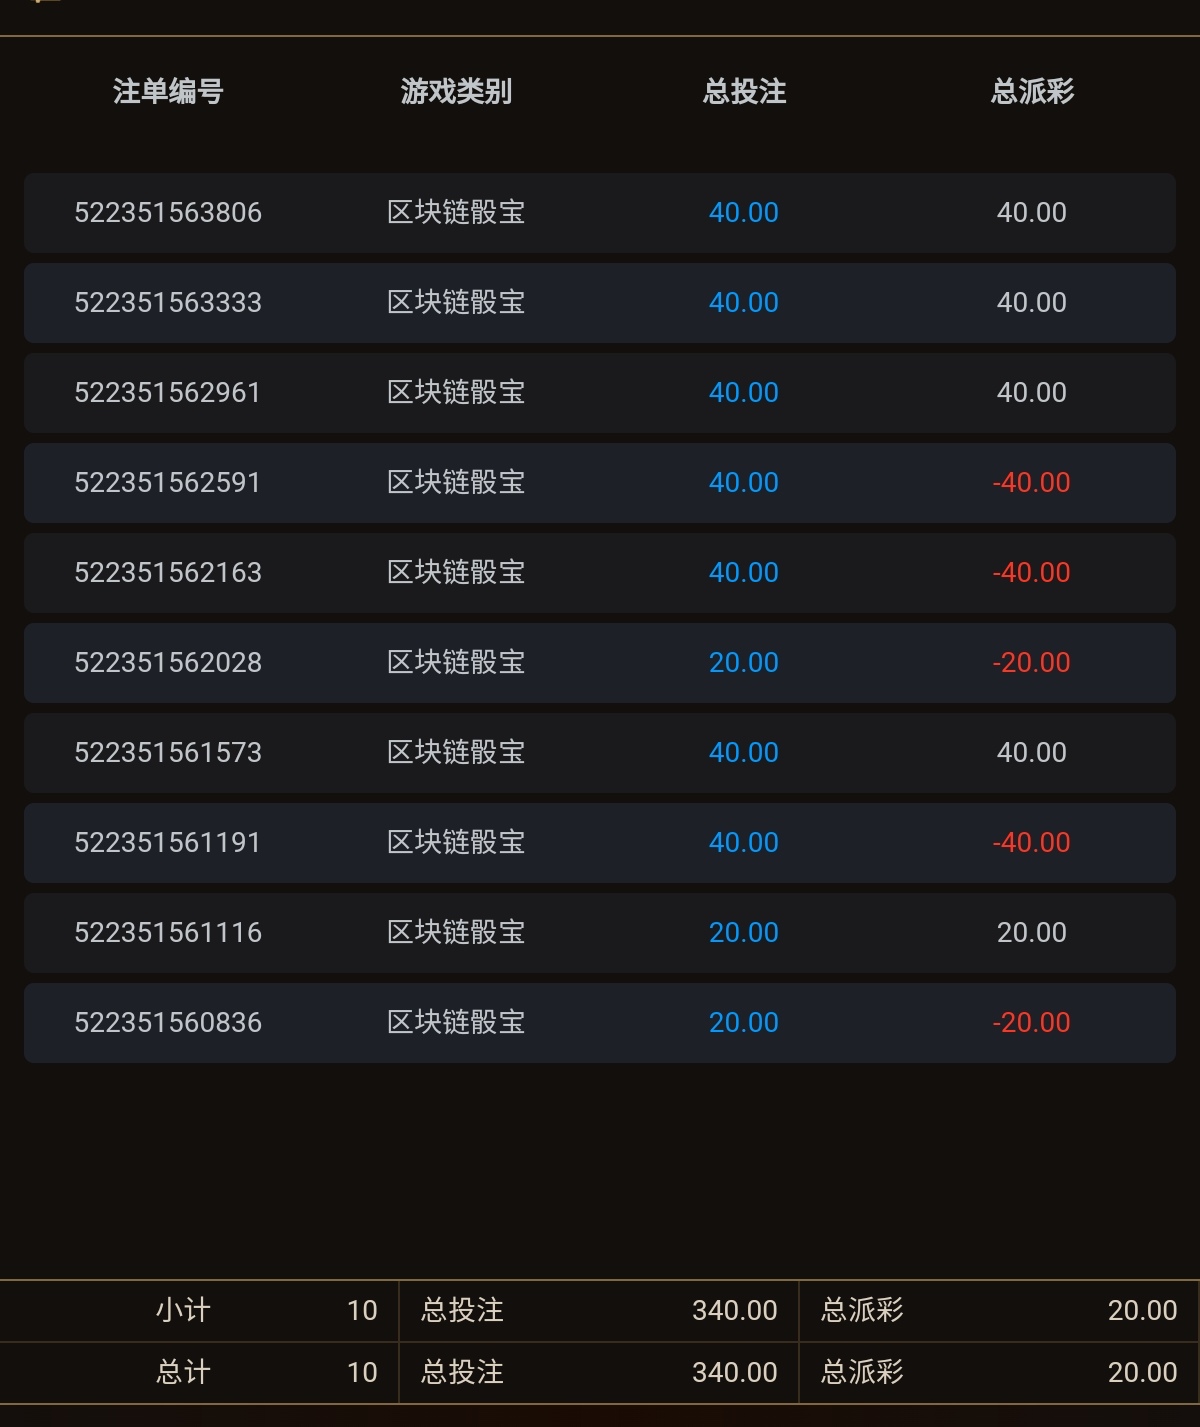Click the 区块链骰宝 game type in order 522351561573
The image size is (1200, 1427).
(456, 753)
